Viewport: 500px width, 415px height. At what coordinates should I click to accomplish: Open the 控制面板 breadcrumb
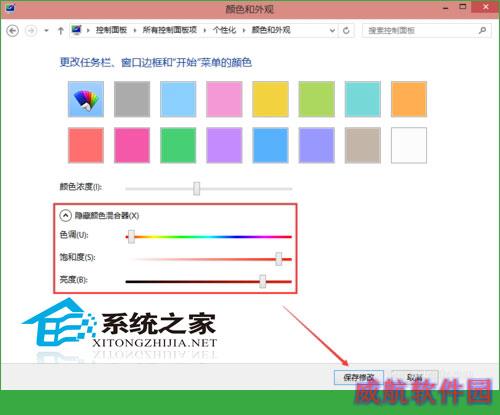tap(111, 30)
